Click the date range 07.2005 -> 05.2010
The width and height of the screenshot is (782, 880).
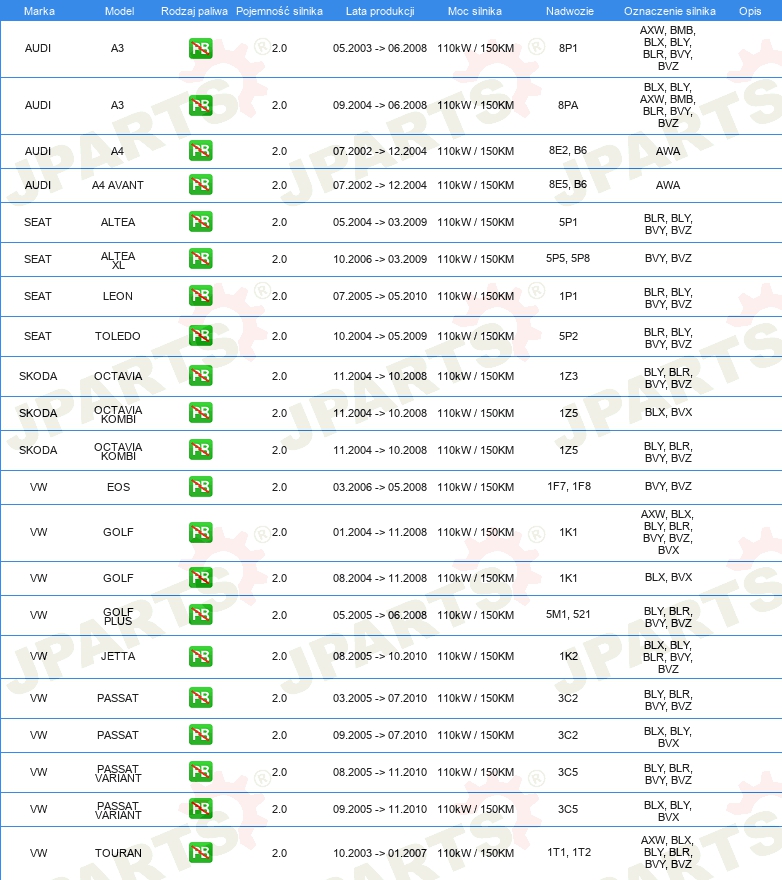(x=379, y=296)
